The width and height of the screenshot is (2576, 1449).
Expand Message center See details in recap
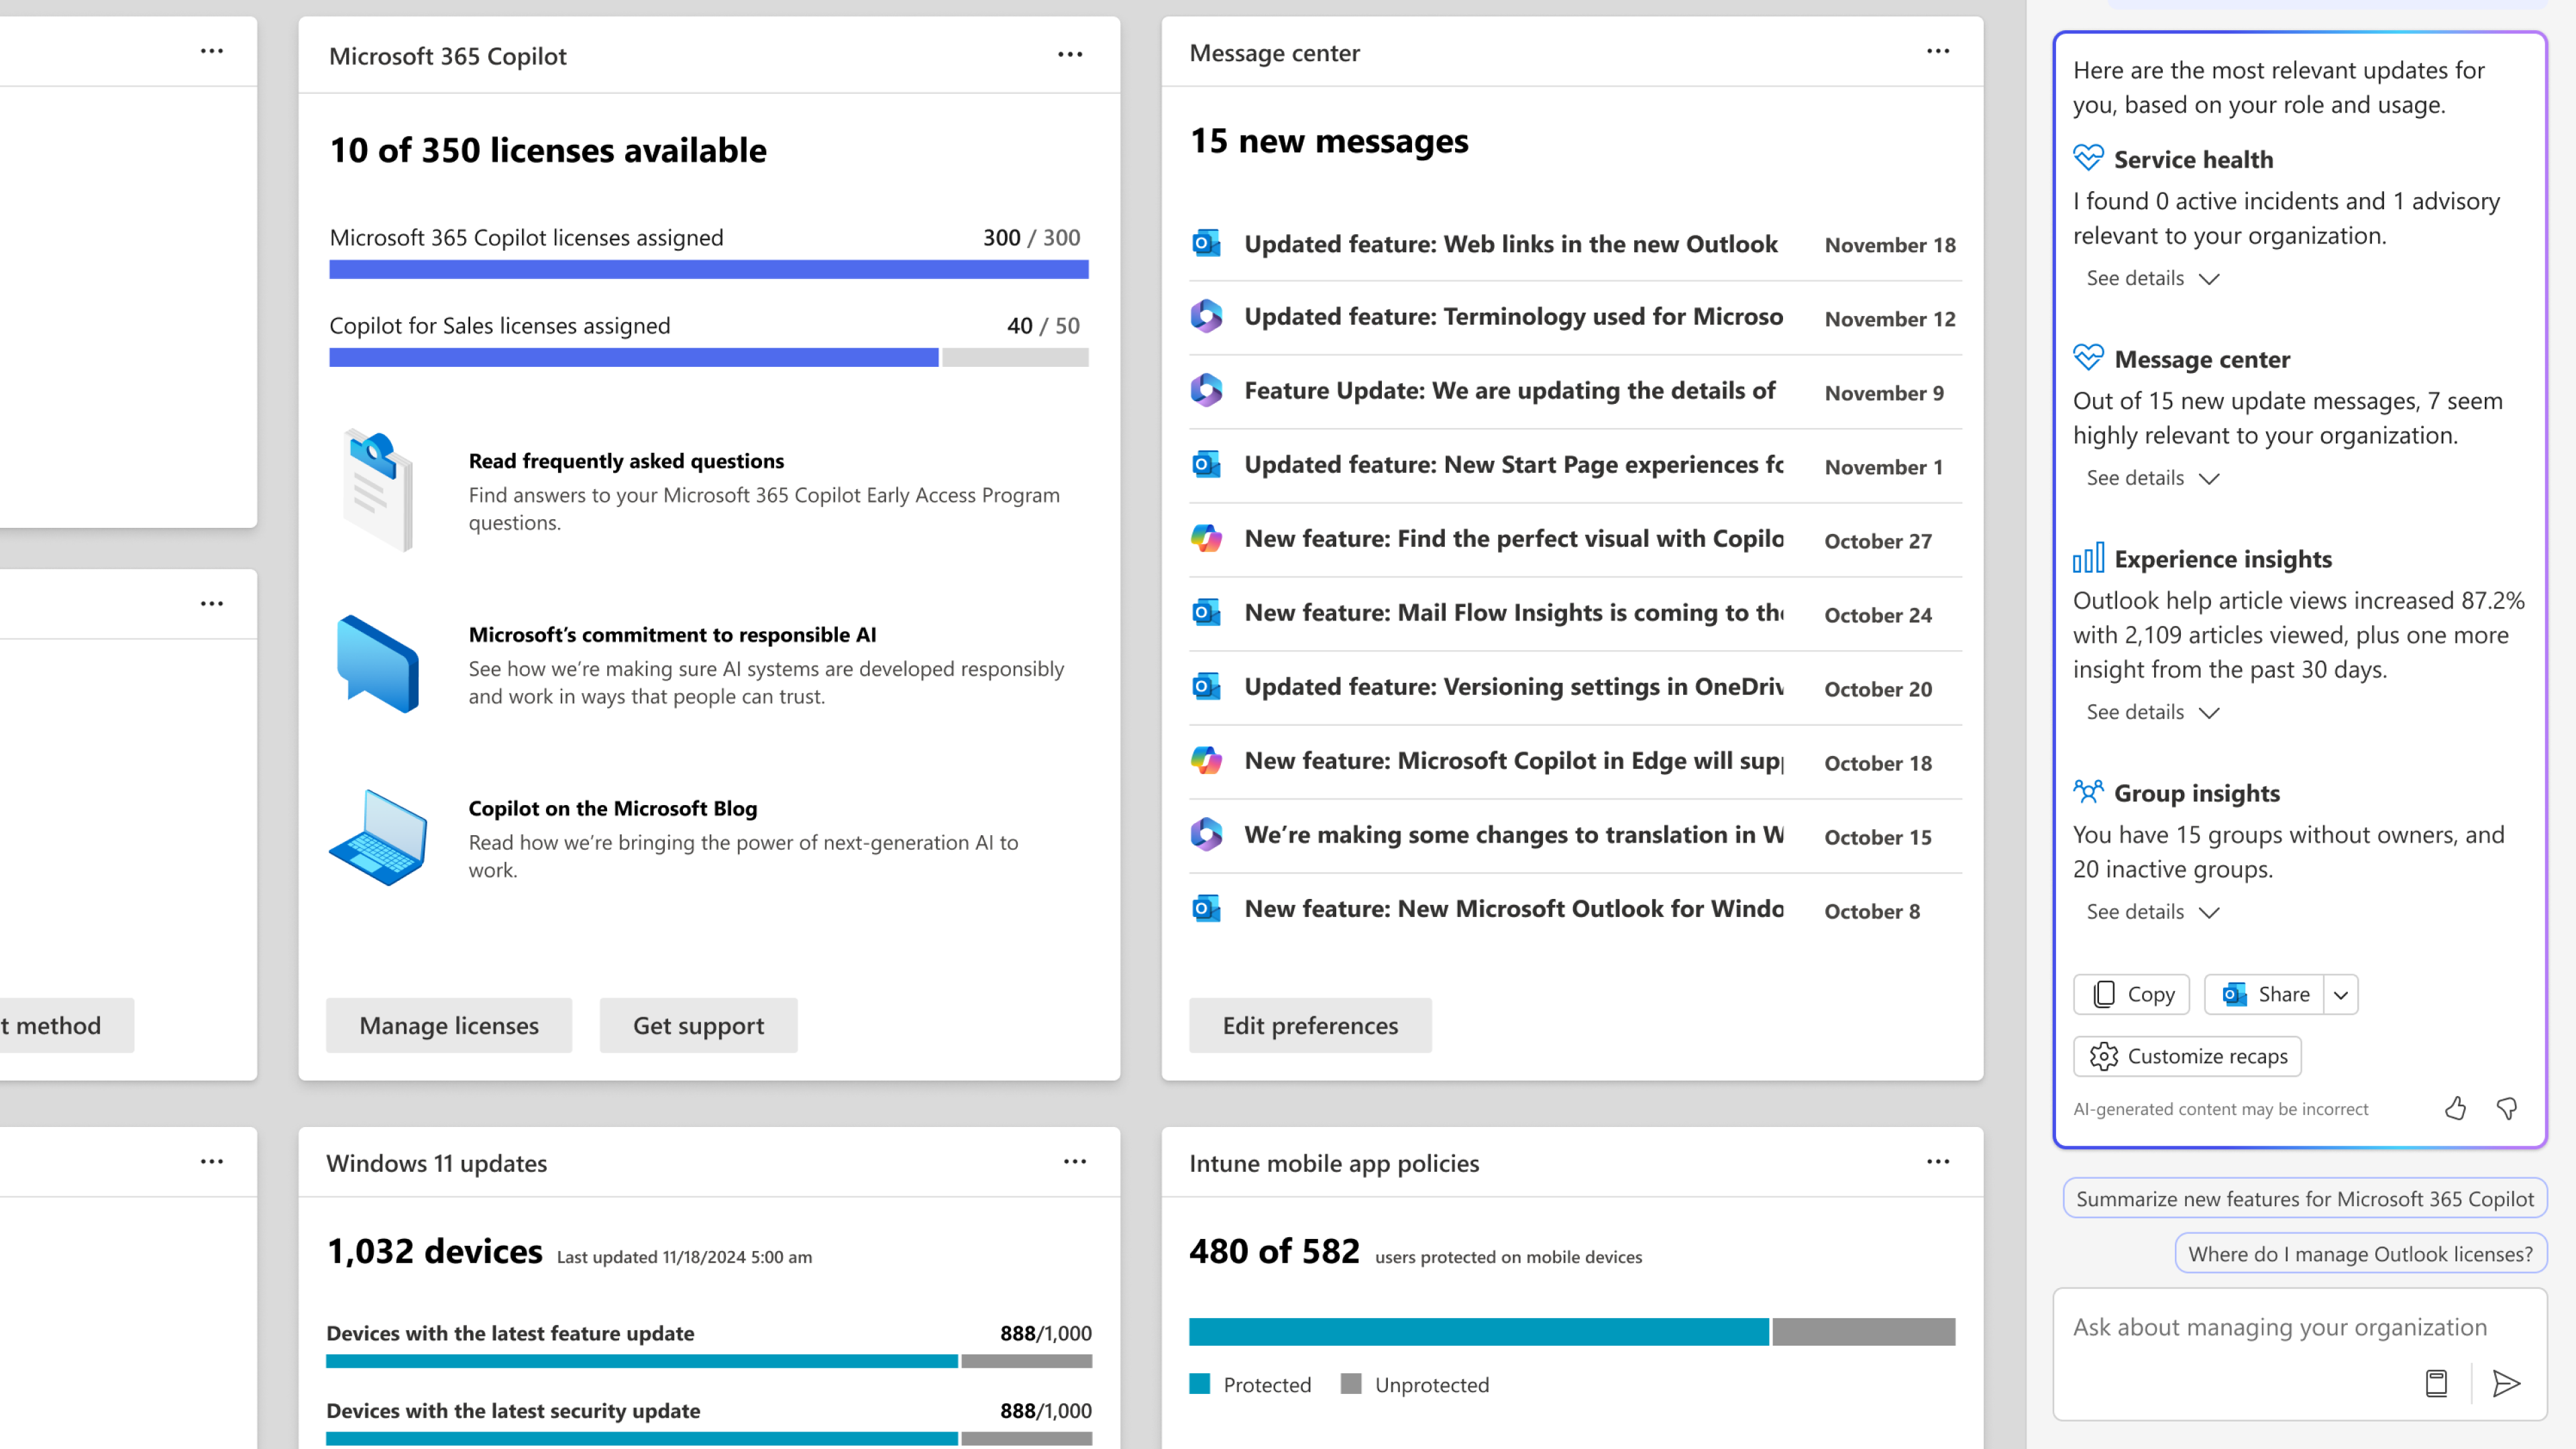(2152, 478)
